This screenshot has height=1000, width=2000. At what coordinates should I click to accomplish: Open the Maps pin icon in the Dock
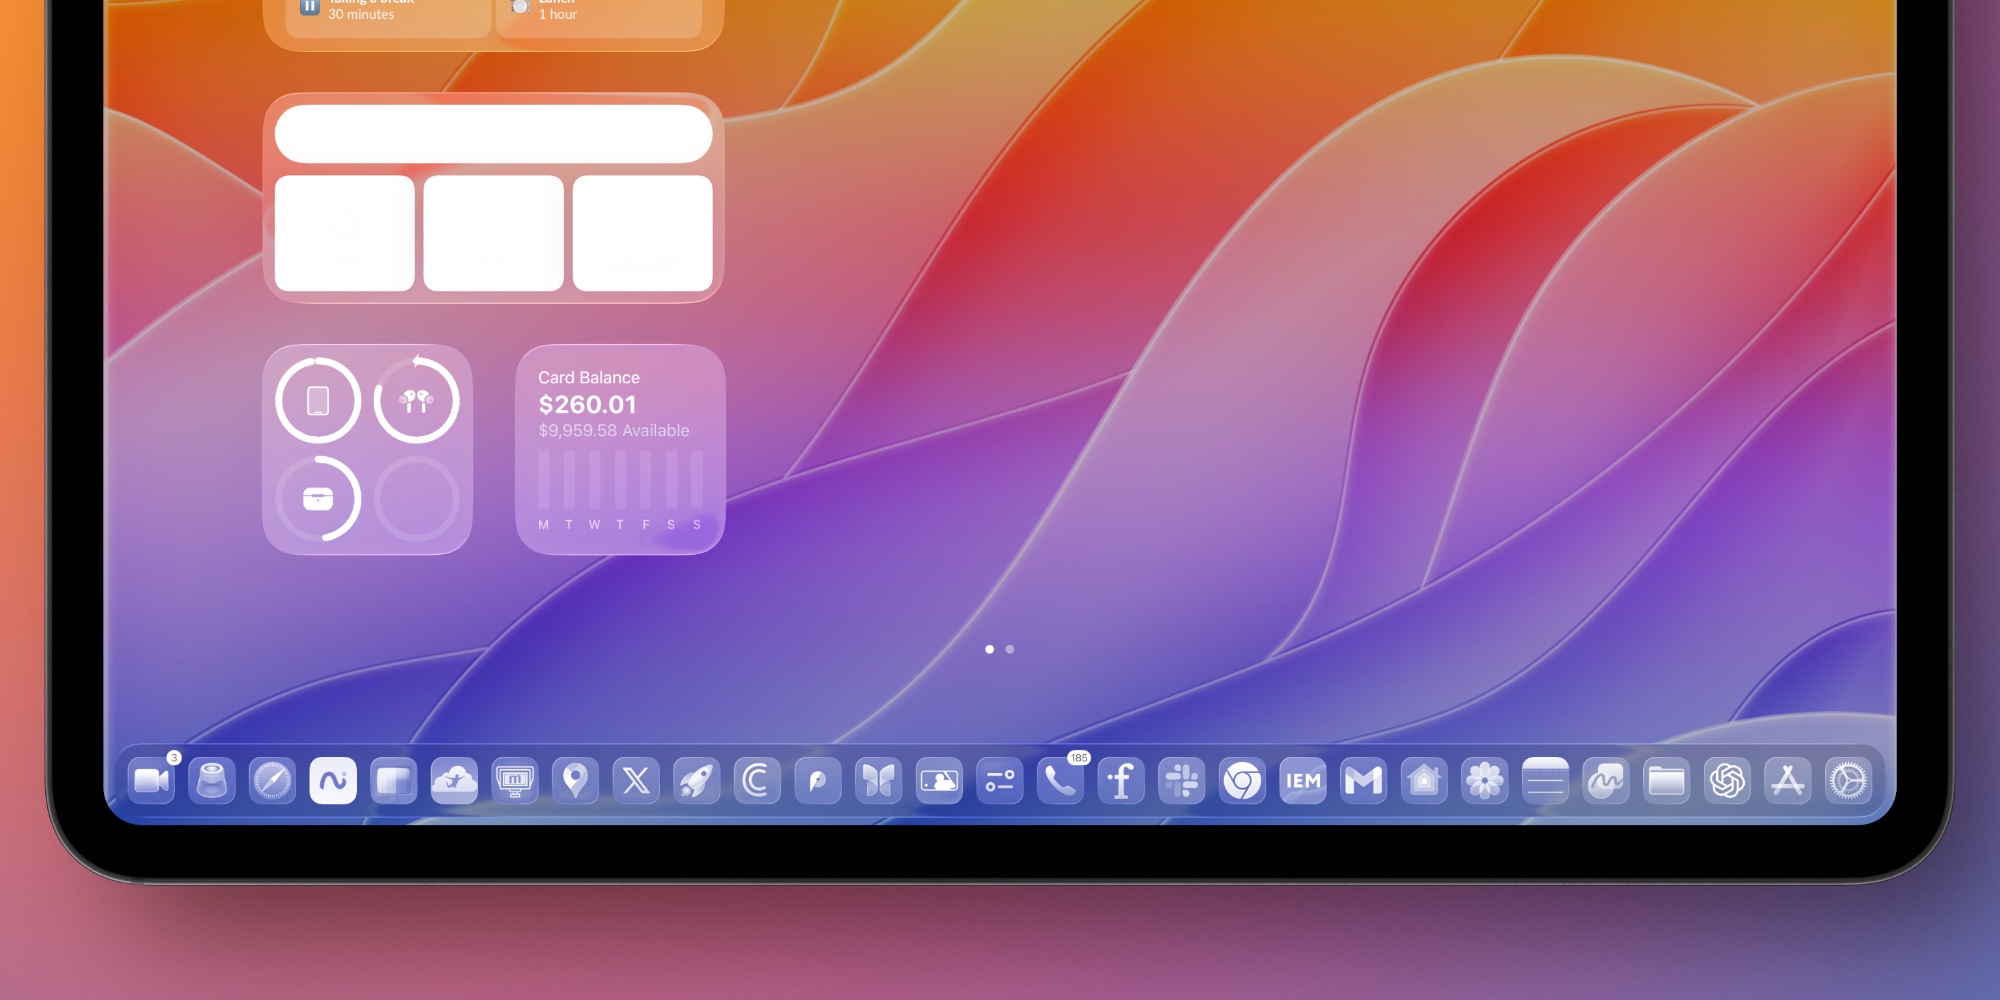pos(576,781)
